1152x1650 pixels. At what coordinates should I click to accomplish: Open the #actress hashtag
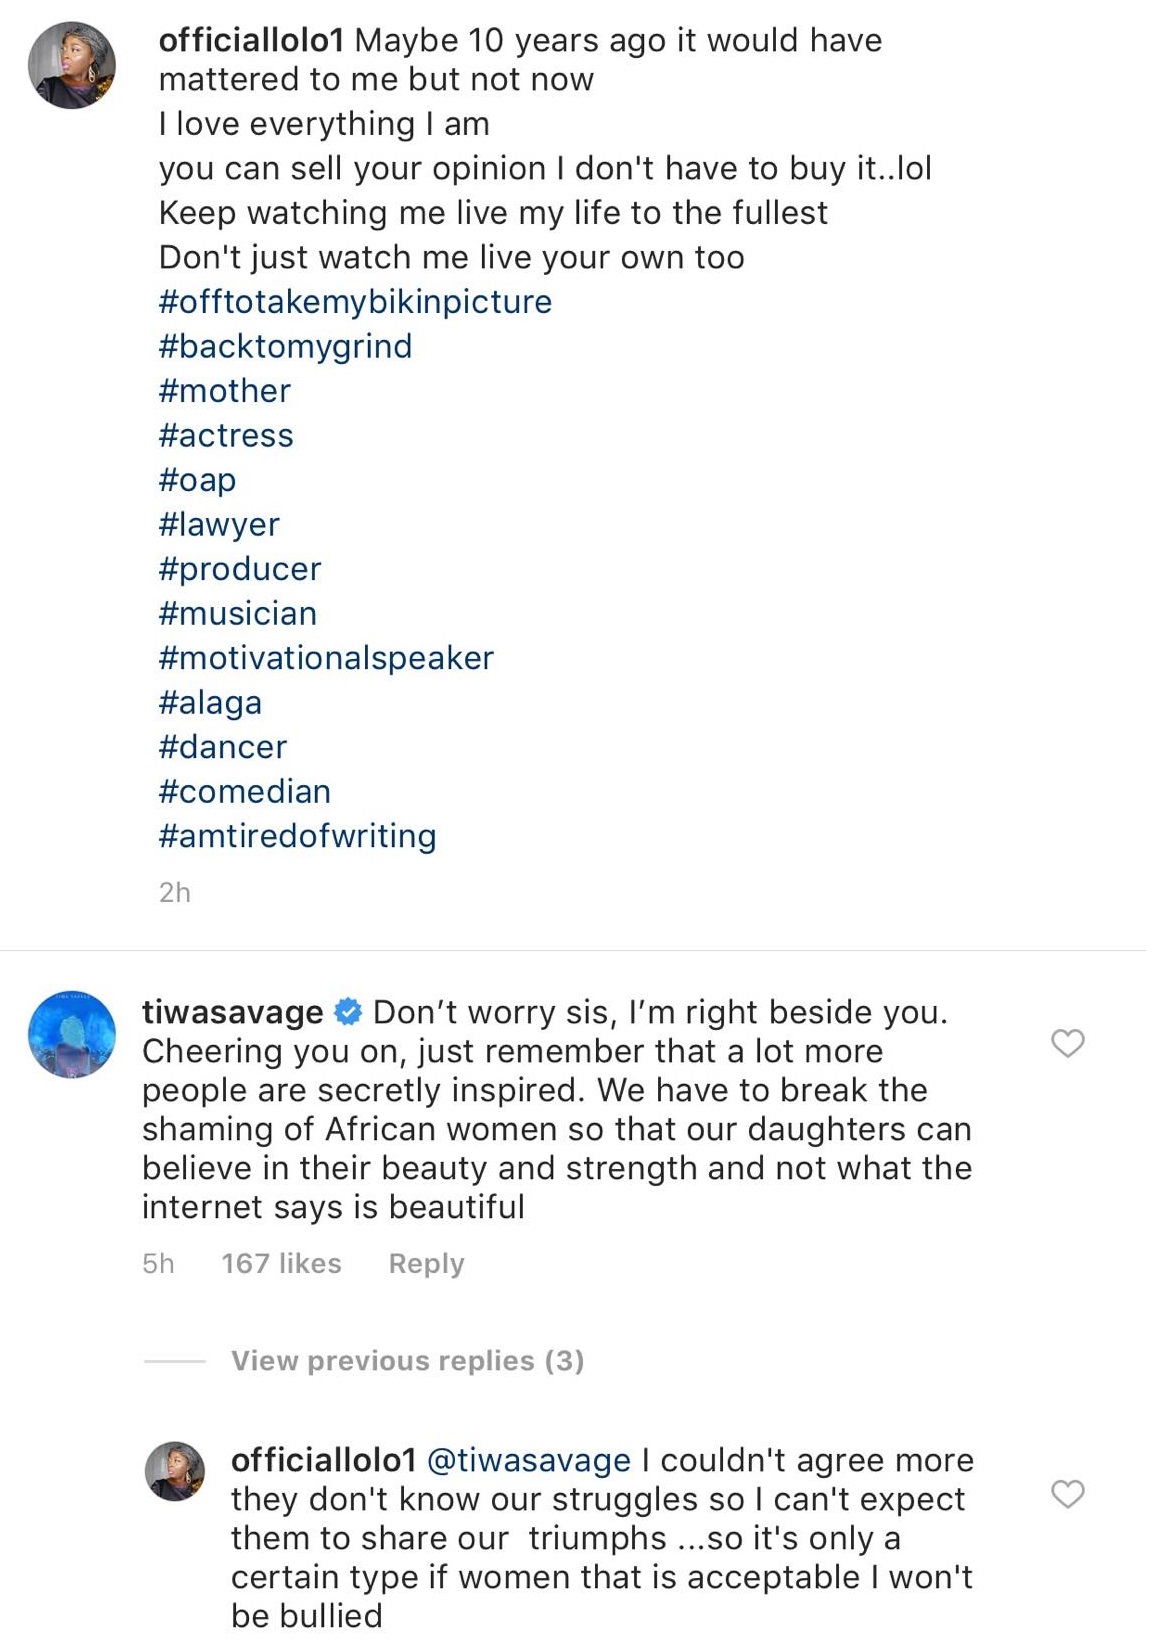226,435
